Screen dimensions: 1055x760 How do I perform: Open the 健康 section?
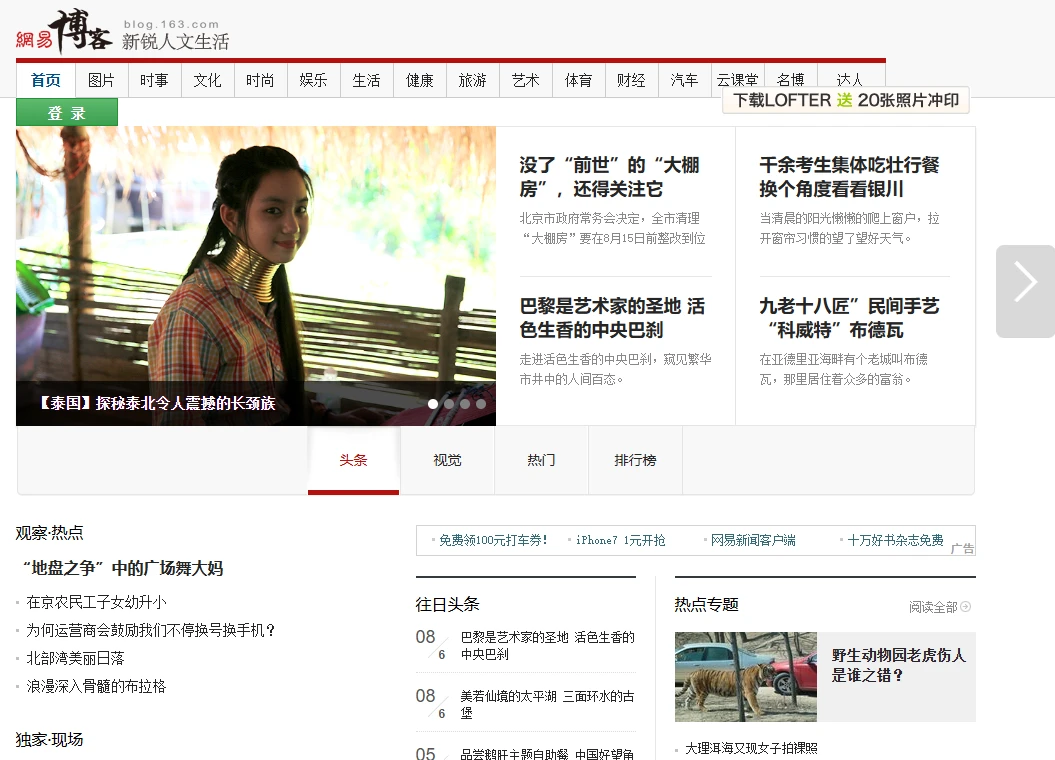click(419, 80)
